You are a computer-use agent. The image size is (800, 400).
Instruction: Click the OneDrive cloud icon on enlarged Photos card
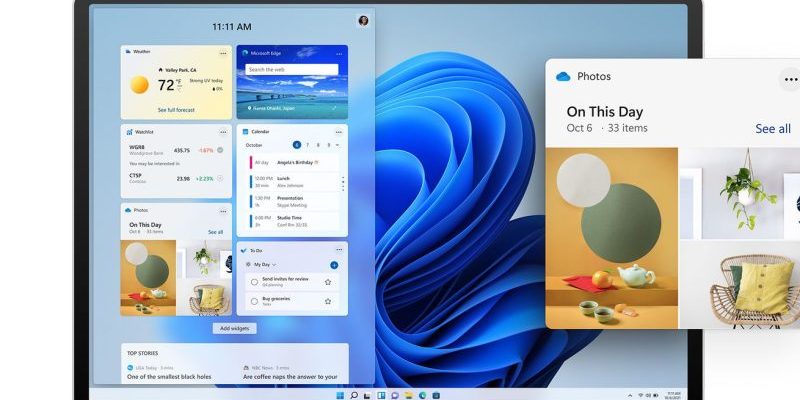[563, 77]
